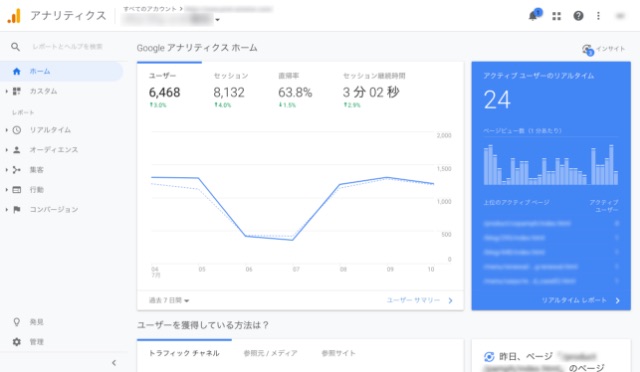Expand the カスタム section arrow
Viewport: 640px width, 372px height.
(x=7, y=91)
